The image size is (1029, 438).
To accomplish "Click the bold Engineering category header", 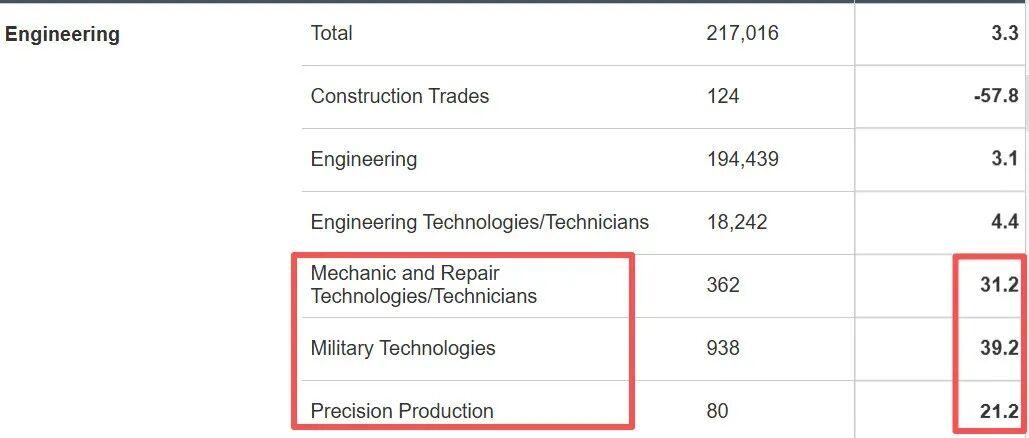I will pyautogui.click(x=62, y=34).
